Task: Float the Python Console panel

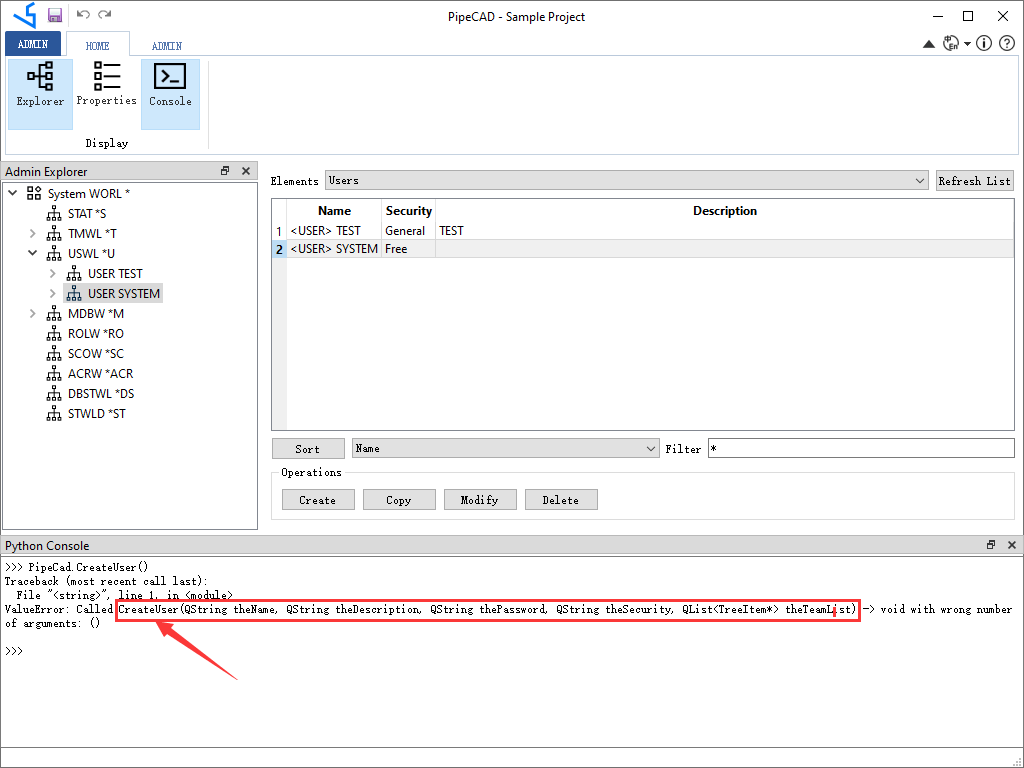Action: pos(992,545)
